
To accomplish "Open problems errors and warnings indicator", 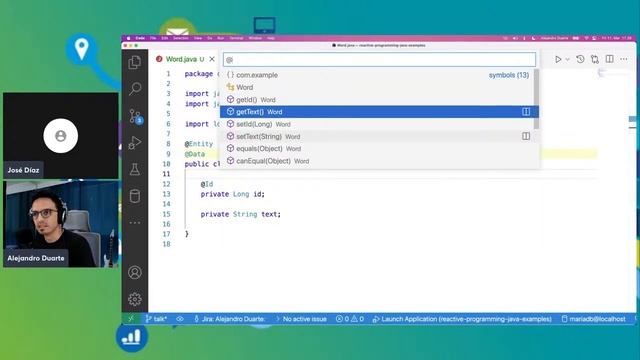I will [x=350, y=319].
